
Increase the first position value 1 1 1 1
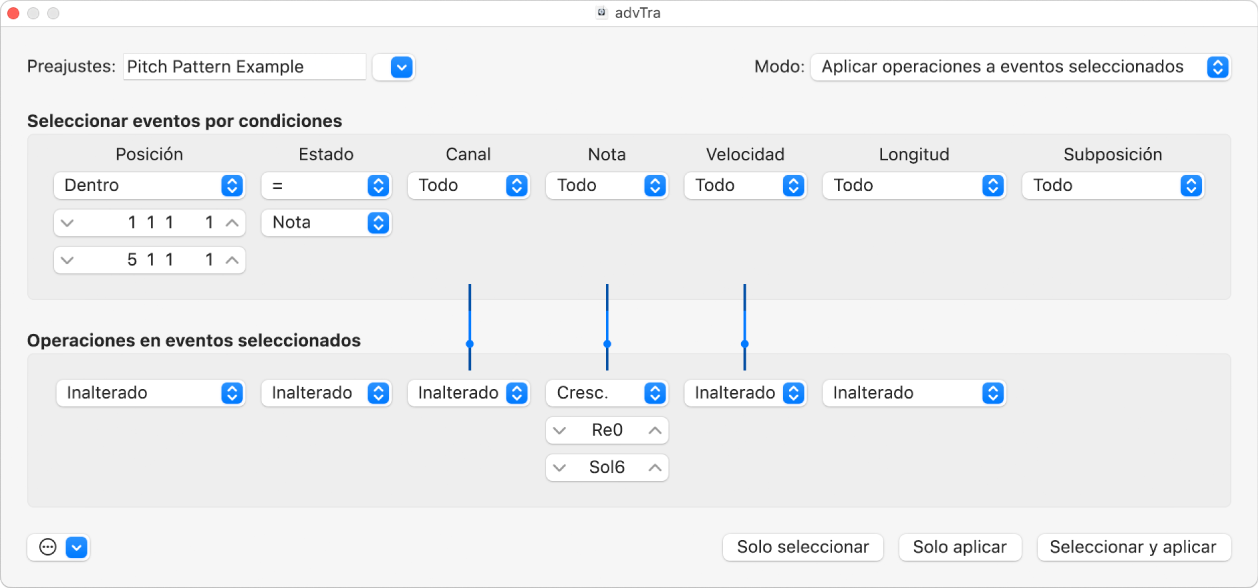(232, 223)
